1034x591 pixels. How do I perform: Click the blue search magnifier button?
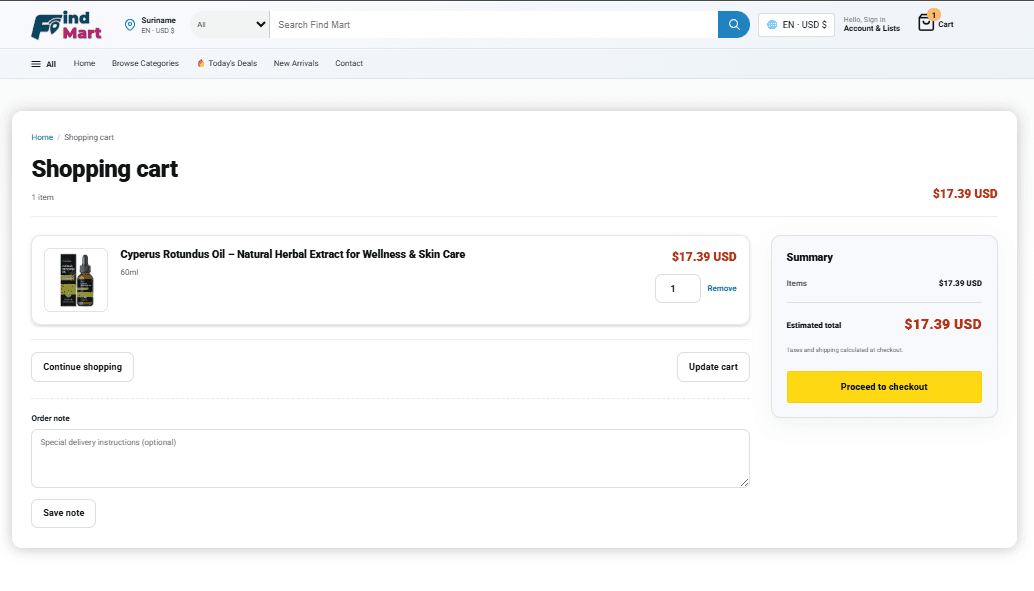733,24
